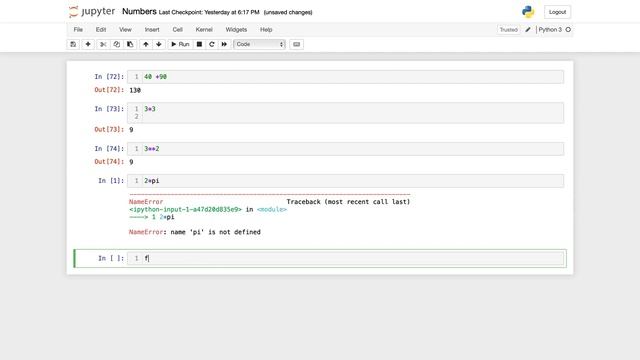This screenshot has width=640, height=360.
Task: Open the File menu
Action: coord(78,29)
